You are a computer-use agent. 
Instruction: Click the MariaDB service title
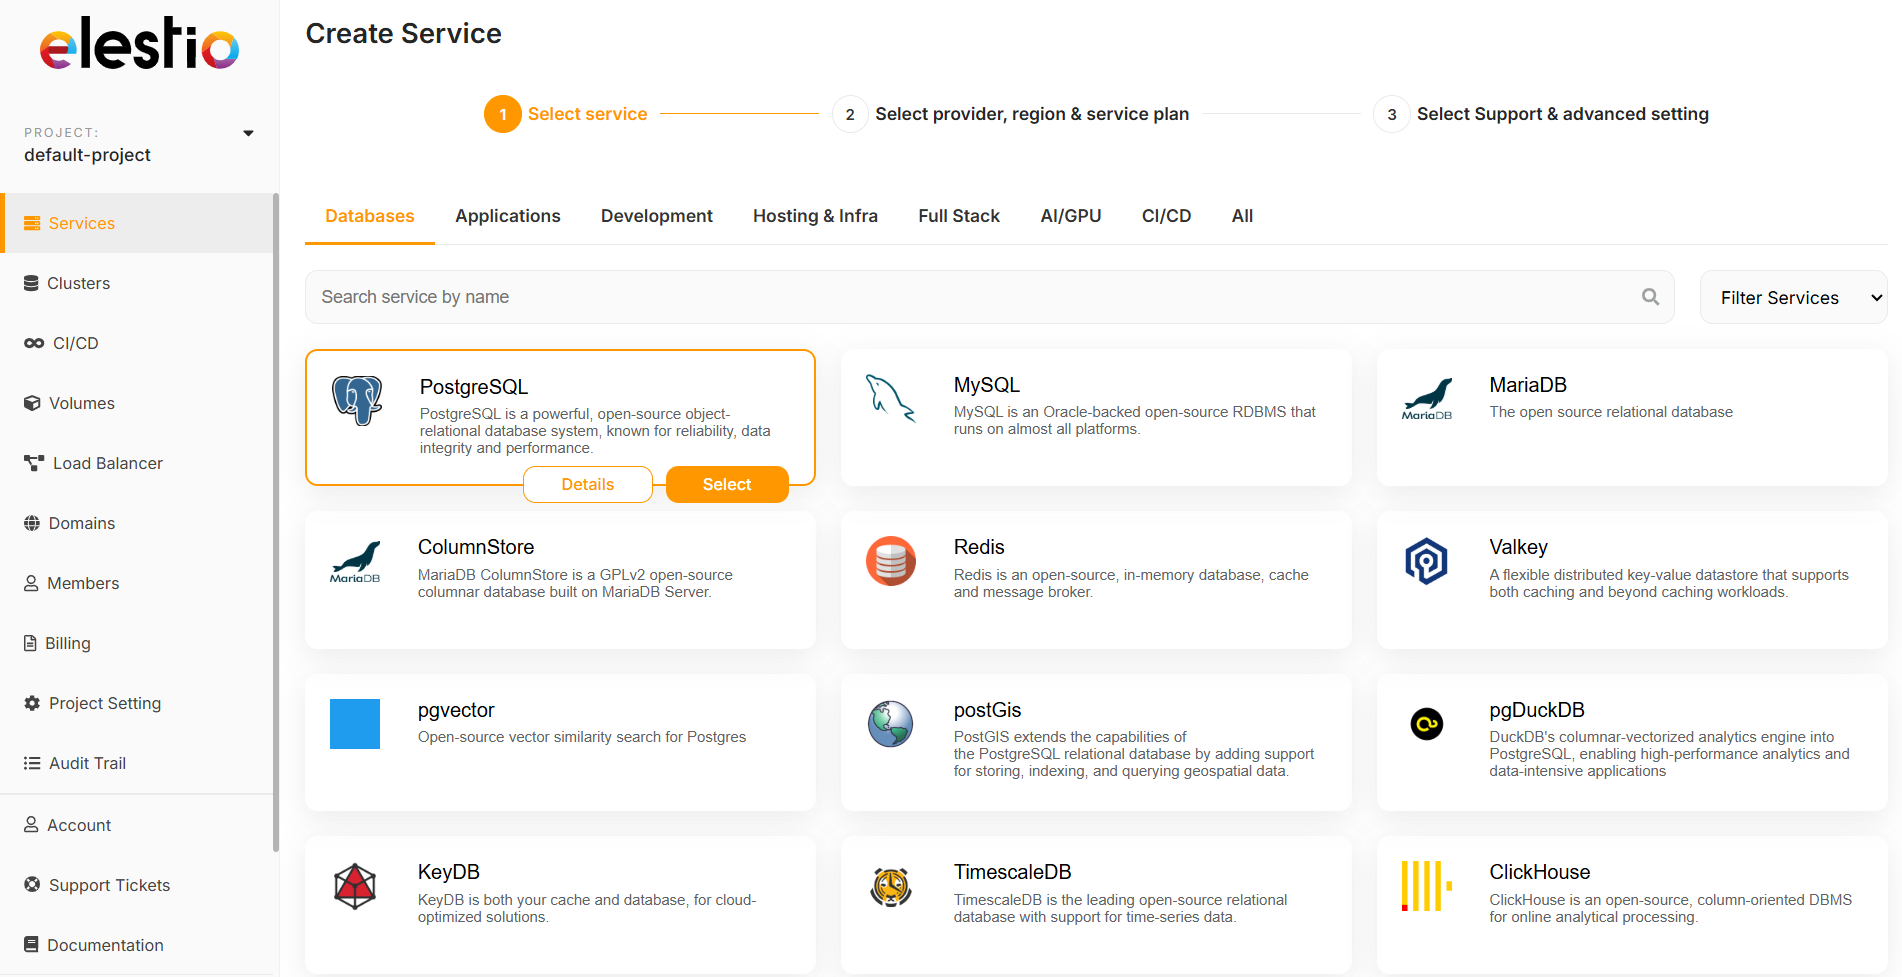[1528, 385]
